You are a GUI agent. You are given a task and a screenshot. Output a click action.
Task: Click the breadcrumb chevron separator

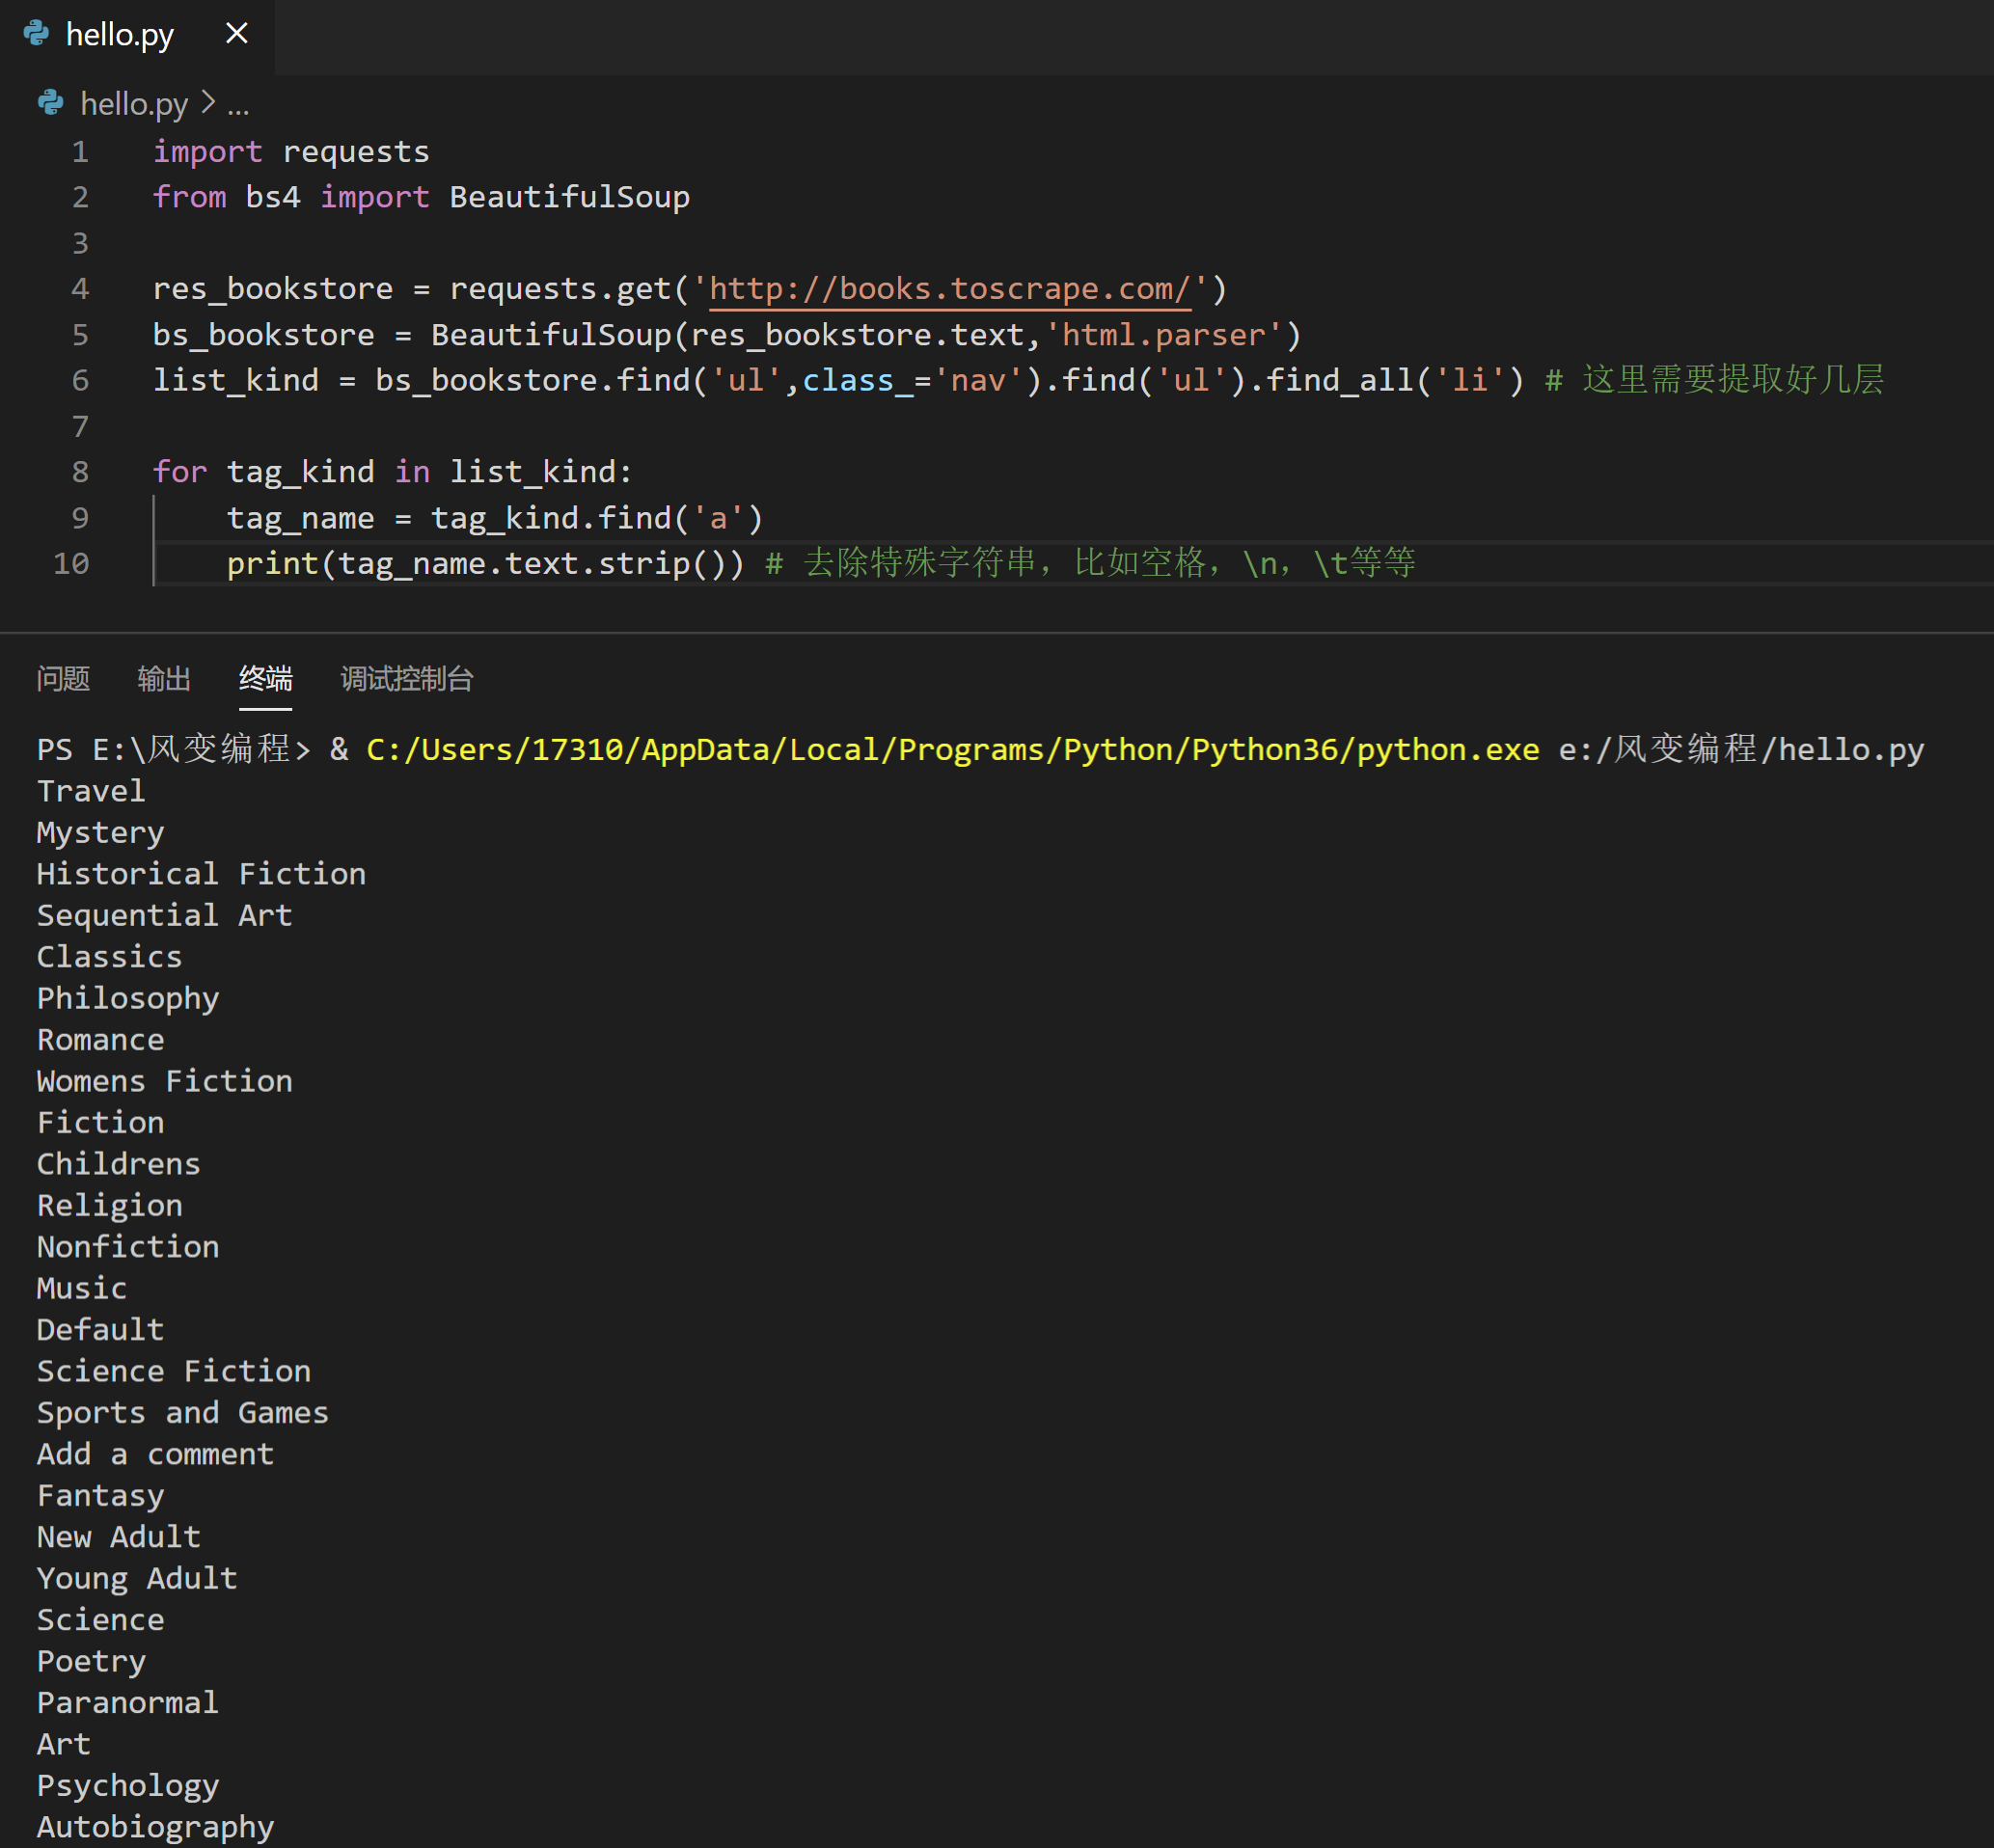click(208, 102)
